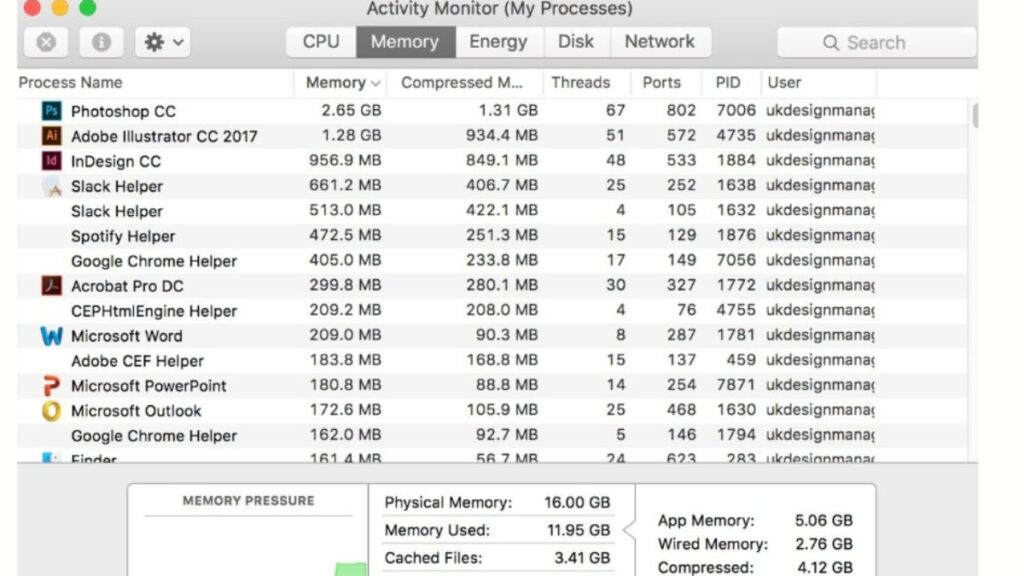Select the Slack Helper name using 513.0 MB
Image resolution: width=1024 pixels, height=576 pixels.
(117, 212)
